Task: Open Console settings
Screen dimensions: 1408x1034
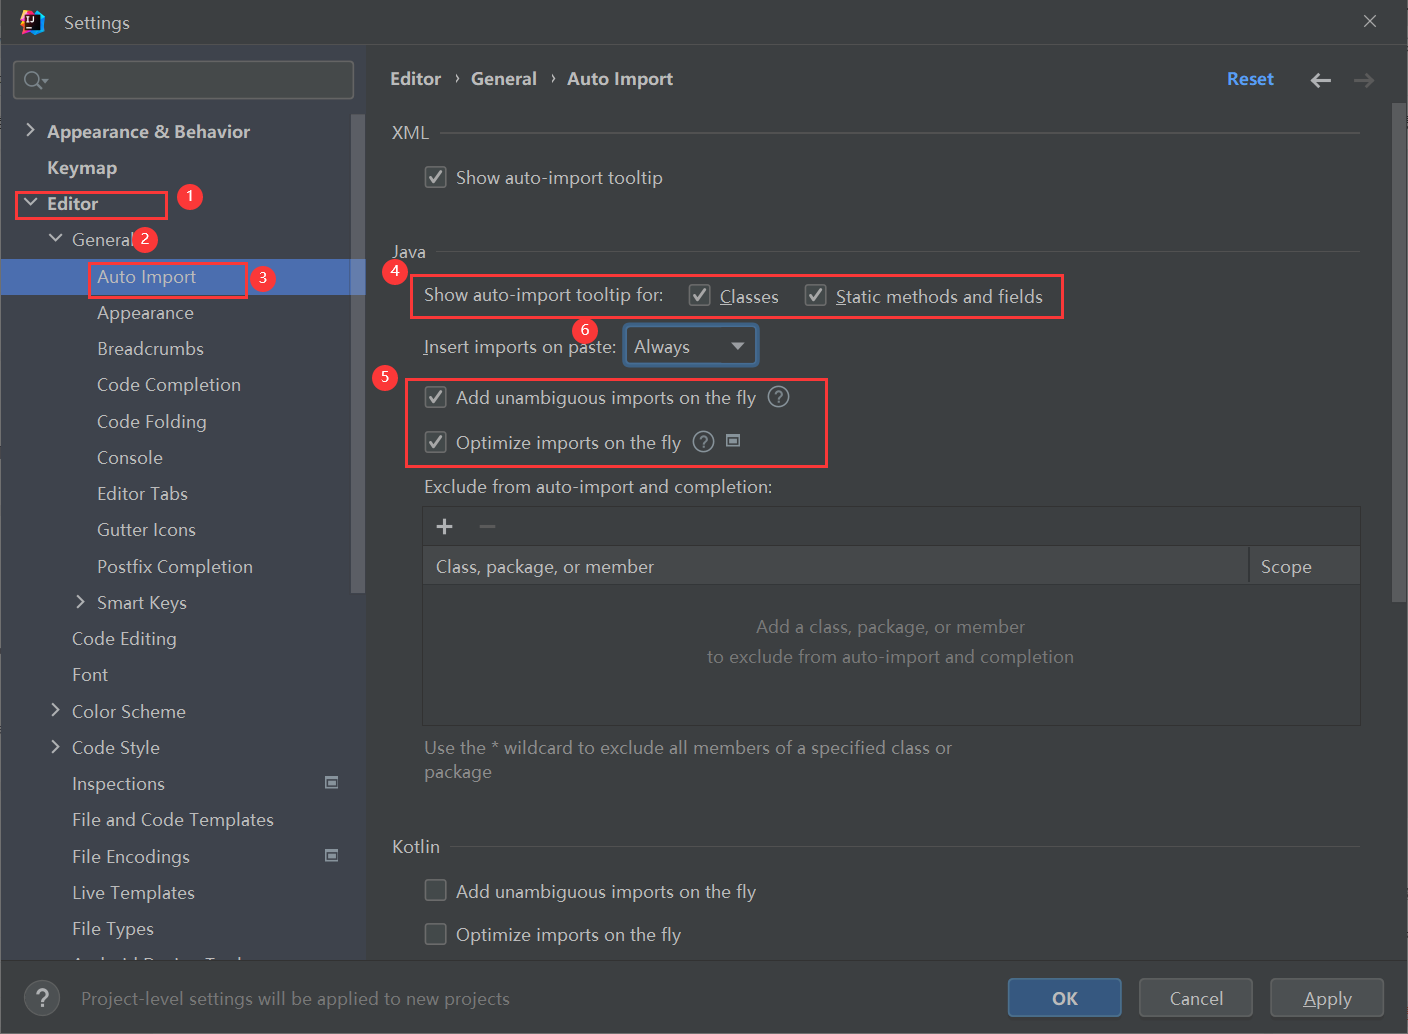Action: click(x=130, y=458)
